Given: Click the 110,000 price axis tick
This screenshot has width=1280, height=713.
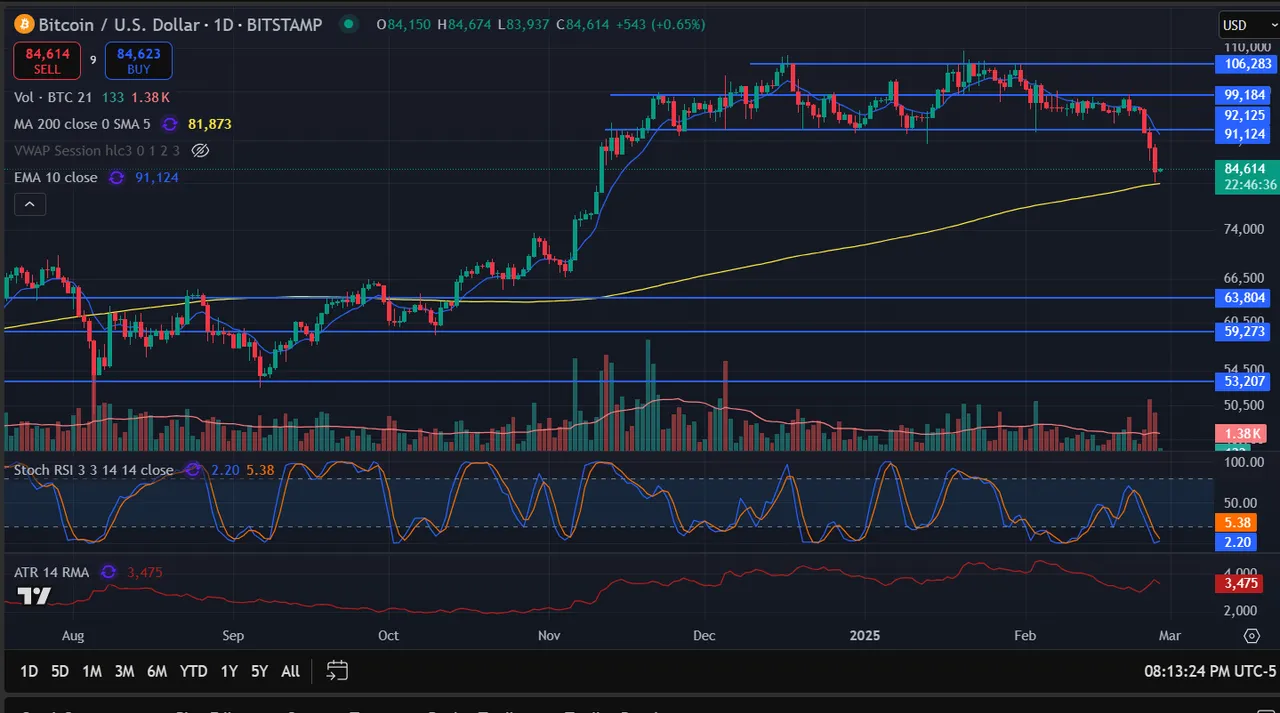Looking at the screenshot, I should coord(1246,47).
